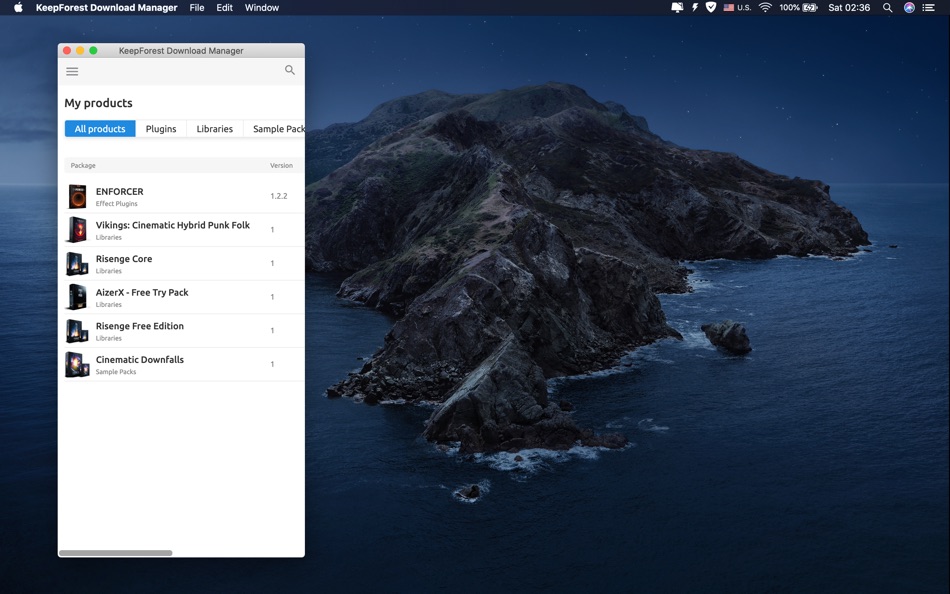The width and height of the screenshot is (950, 594).
Task: Click the AizerX Free Try Pack icon
Action: coord(77,297)
